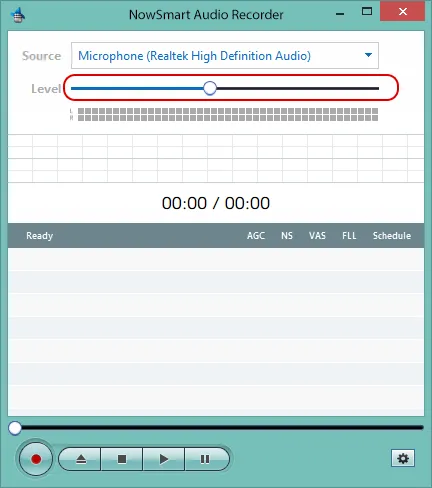The width and height of the screenshot is (432, 488).
Task: Click the Ready status text
Action: (40, 236)
